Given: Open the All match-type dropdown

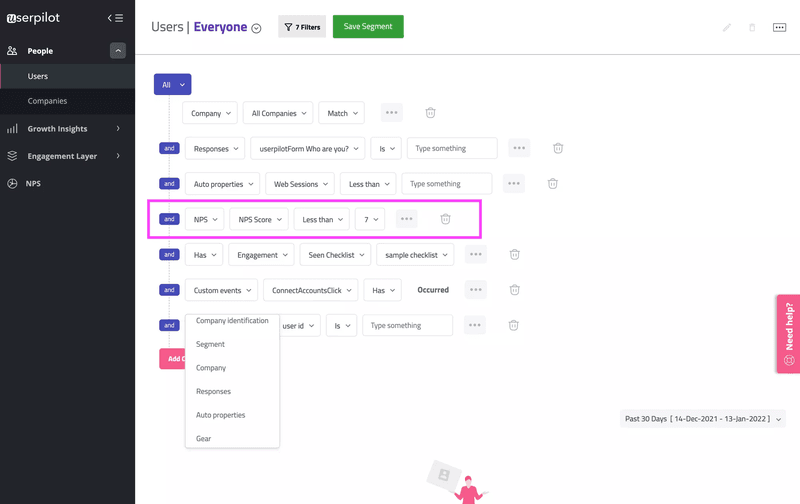Looking at the screenshot, I should [x=172, y=85].
